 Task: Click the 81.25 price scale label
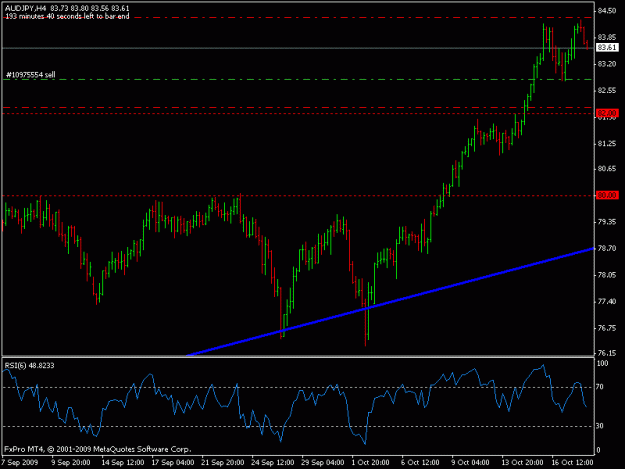(x=607, y=143)
